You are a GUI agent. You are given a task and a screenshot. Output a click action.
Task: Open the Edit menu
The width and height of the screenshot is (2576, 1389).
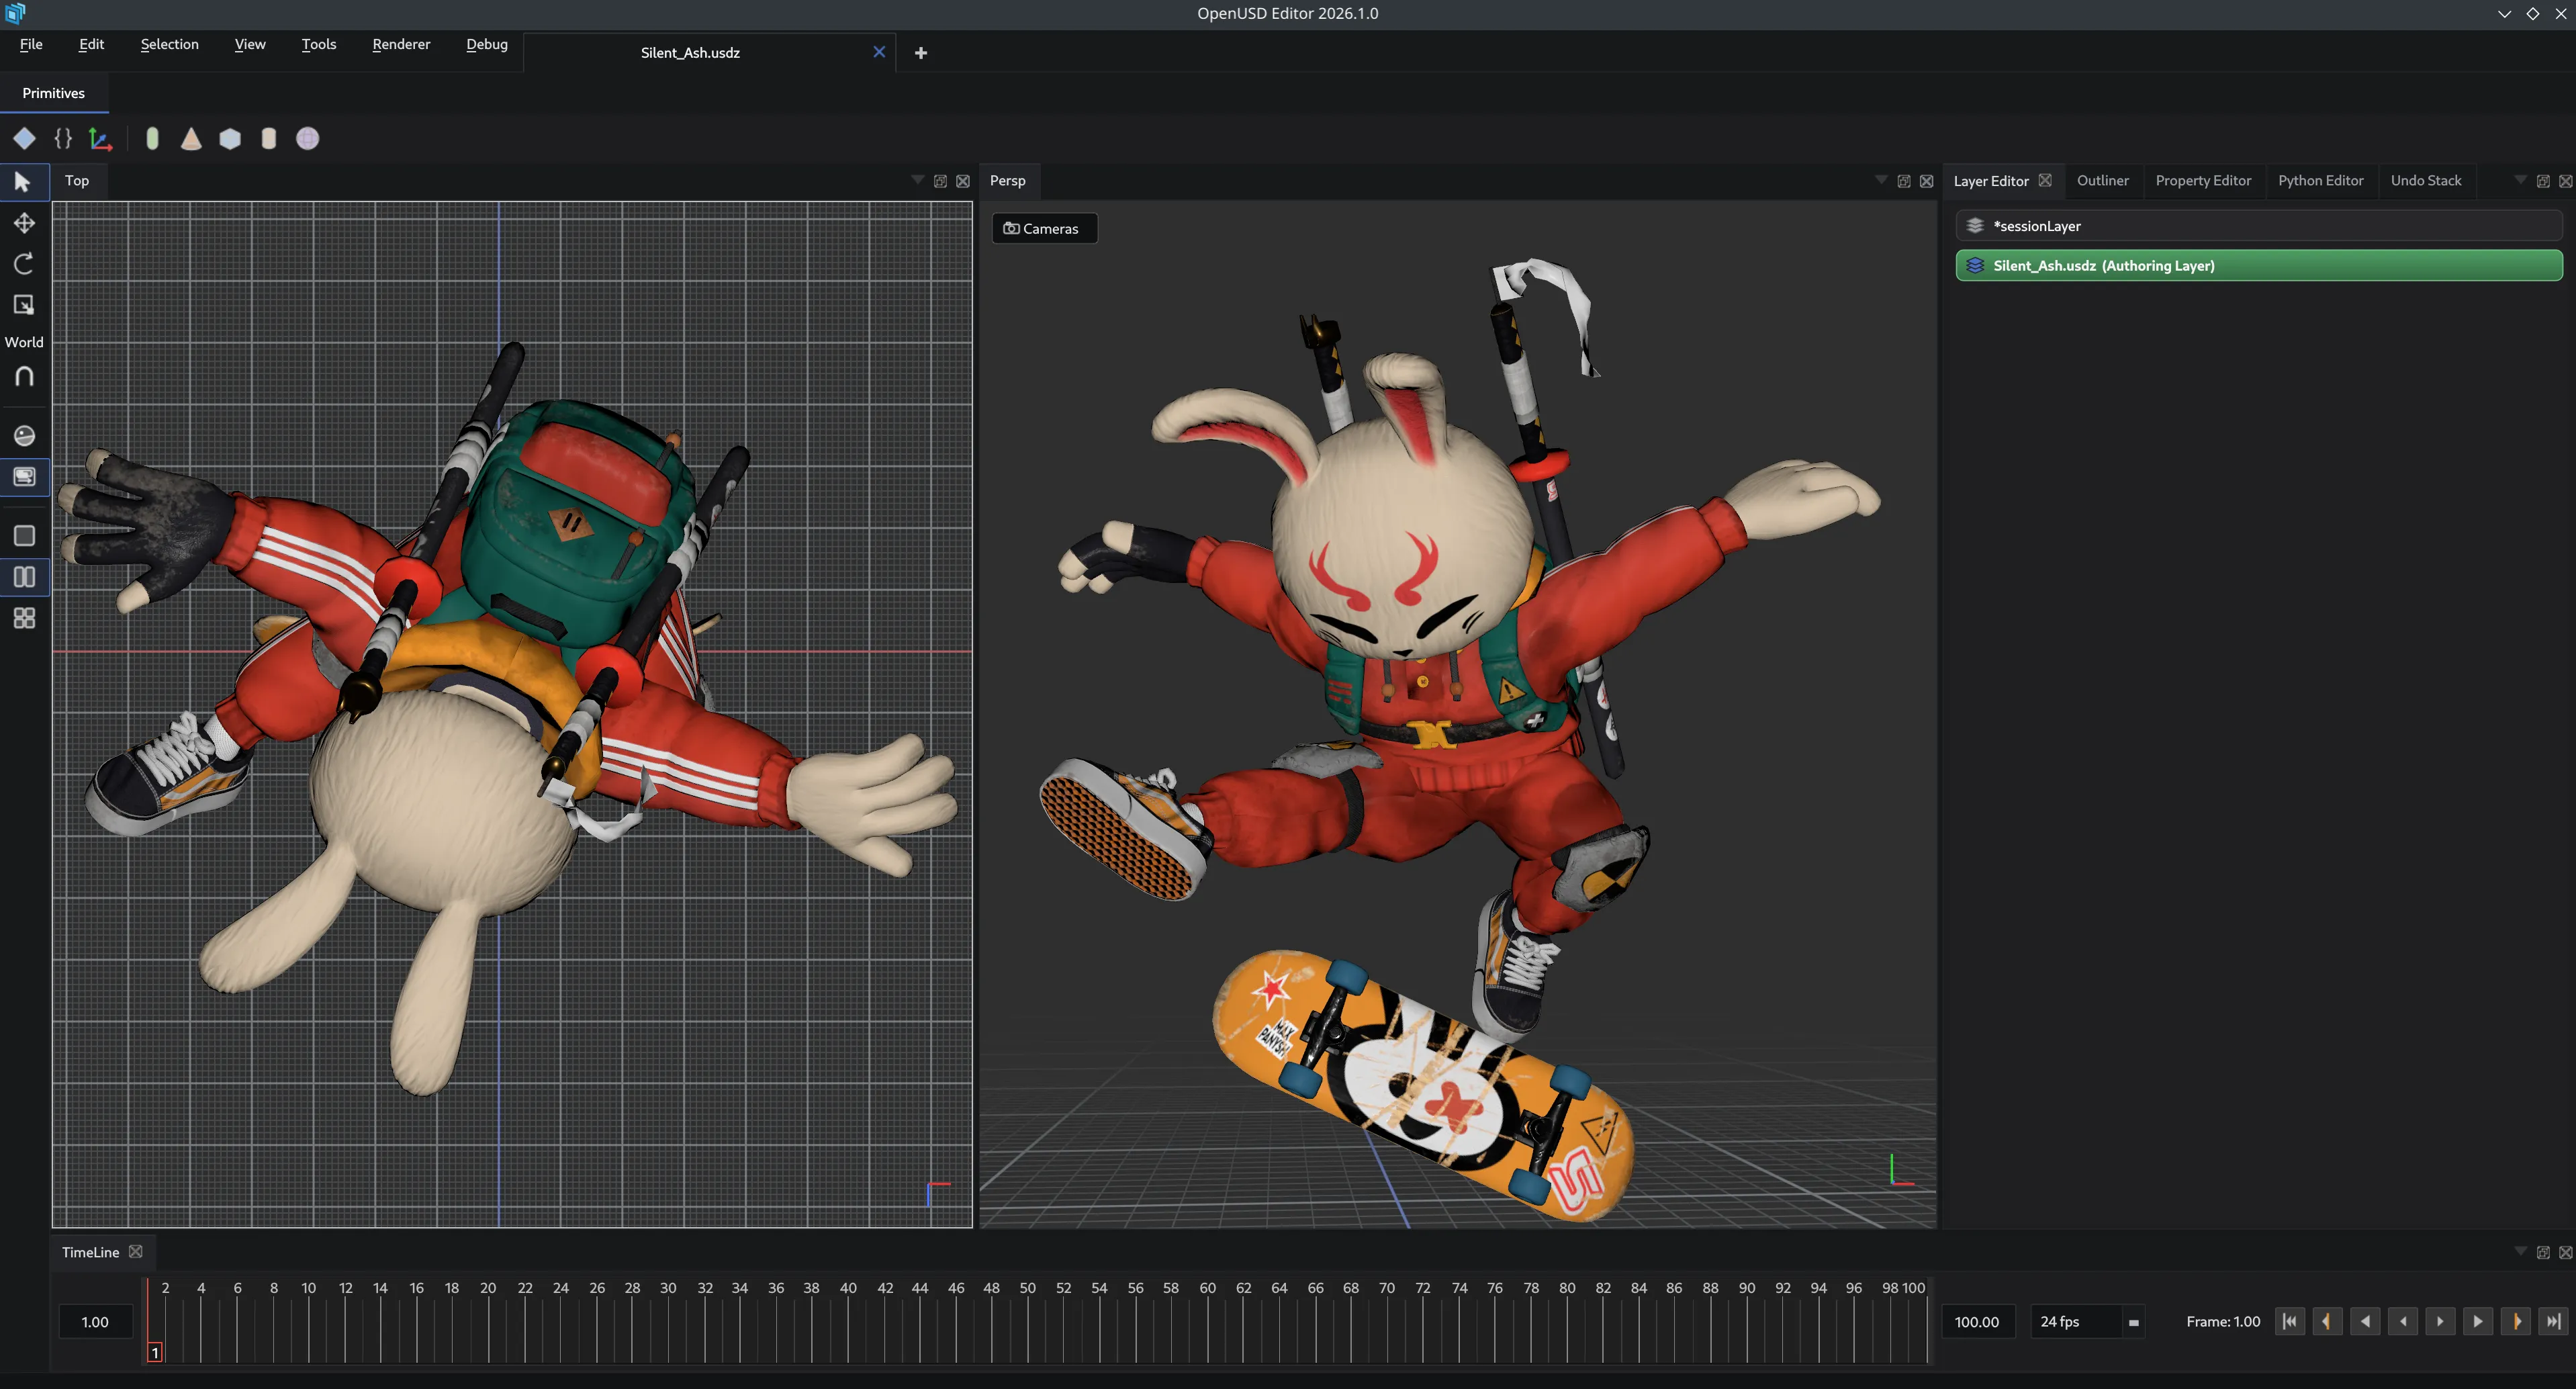point(91,44)
